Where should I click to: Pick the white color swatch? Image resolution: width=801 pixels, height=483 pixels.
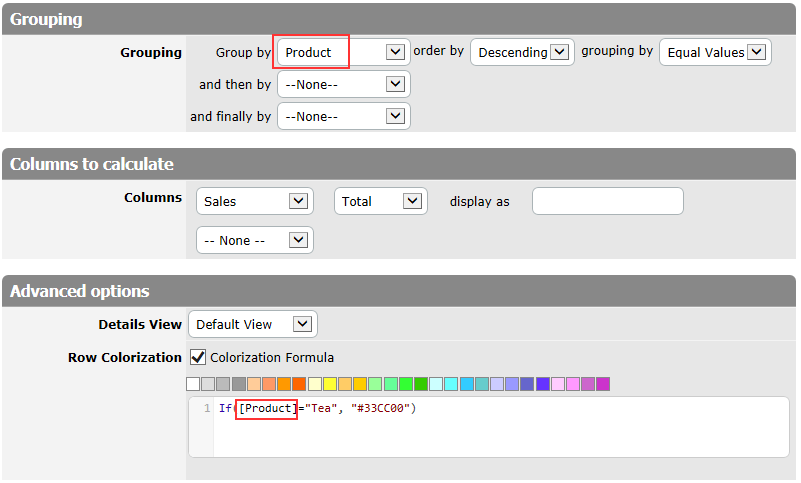tap(193, 384)
